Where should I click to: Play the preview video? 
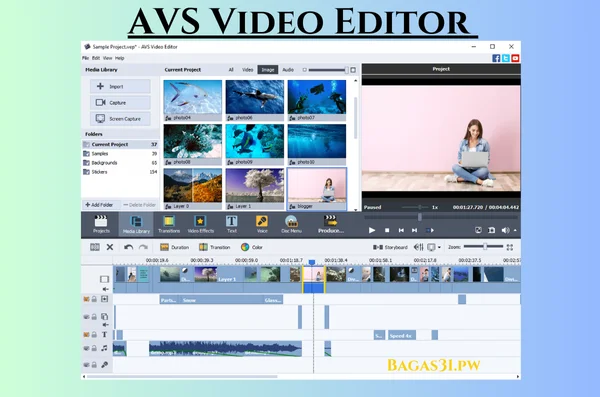point(372,230)
